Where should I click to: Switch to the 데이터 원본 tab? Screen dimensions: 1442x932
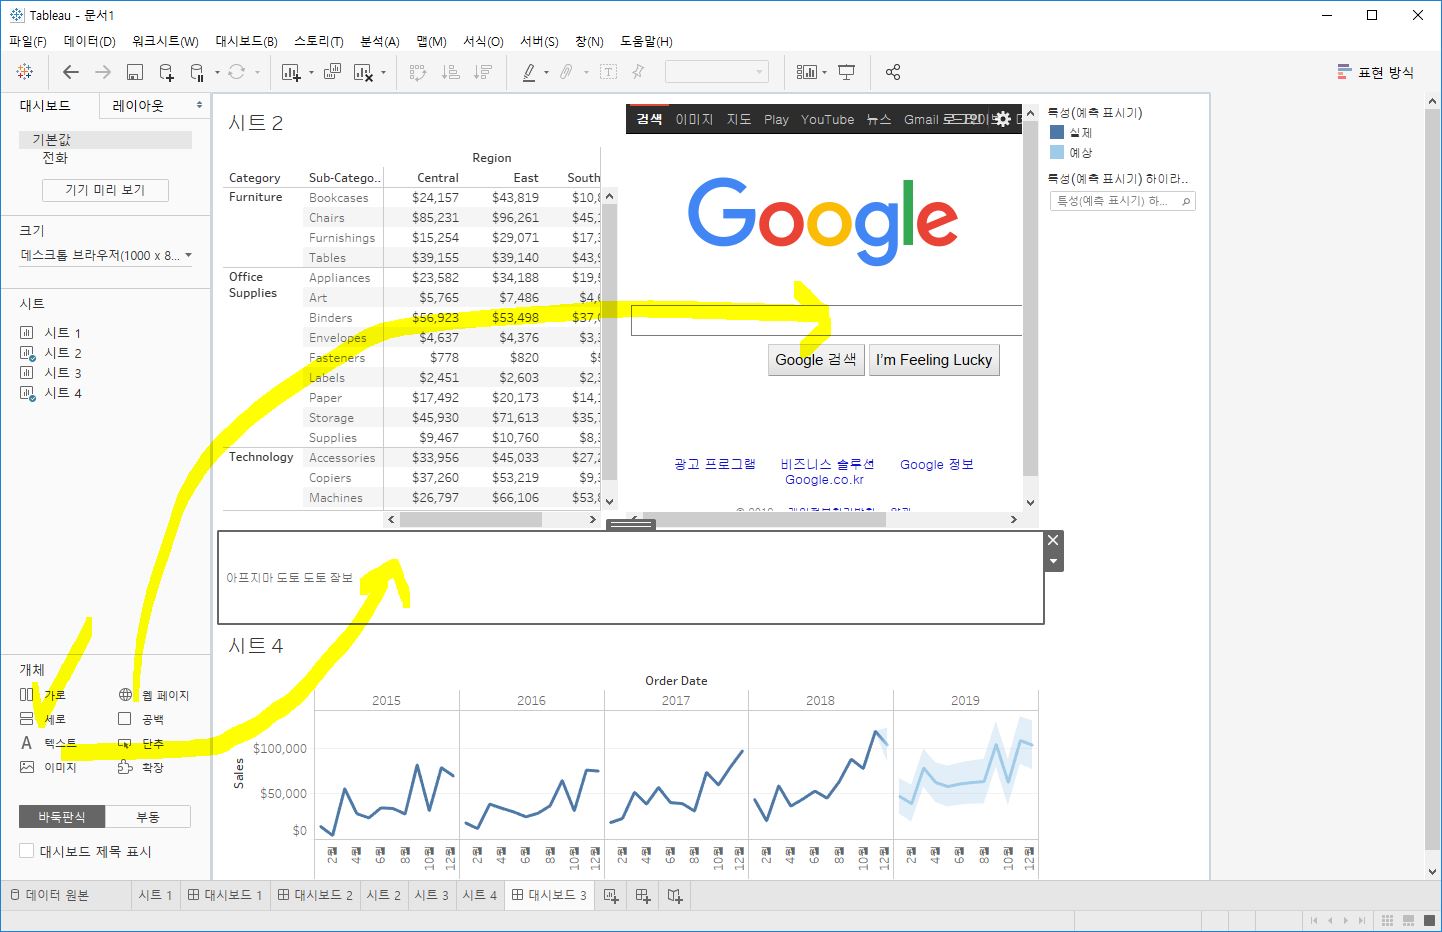[x=50, y=895]
